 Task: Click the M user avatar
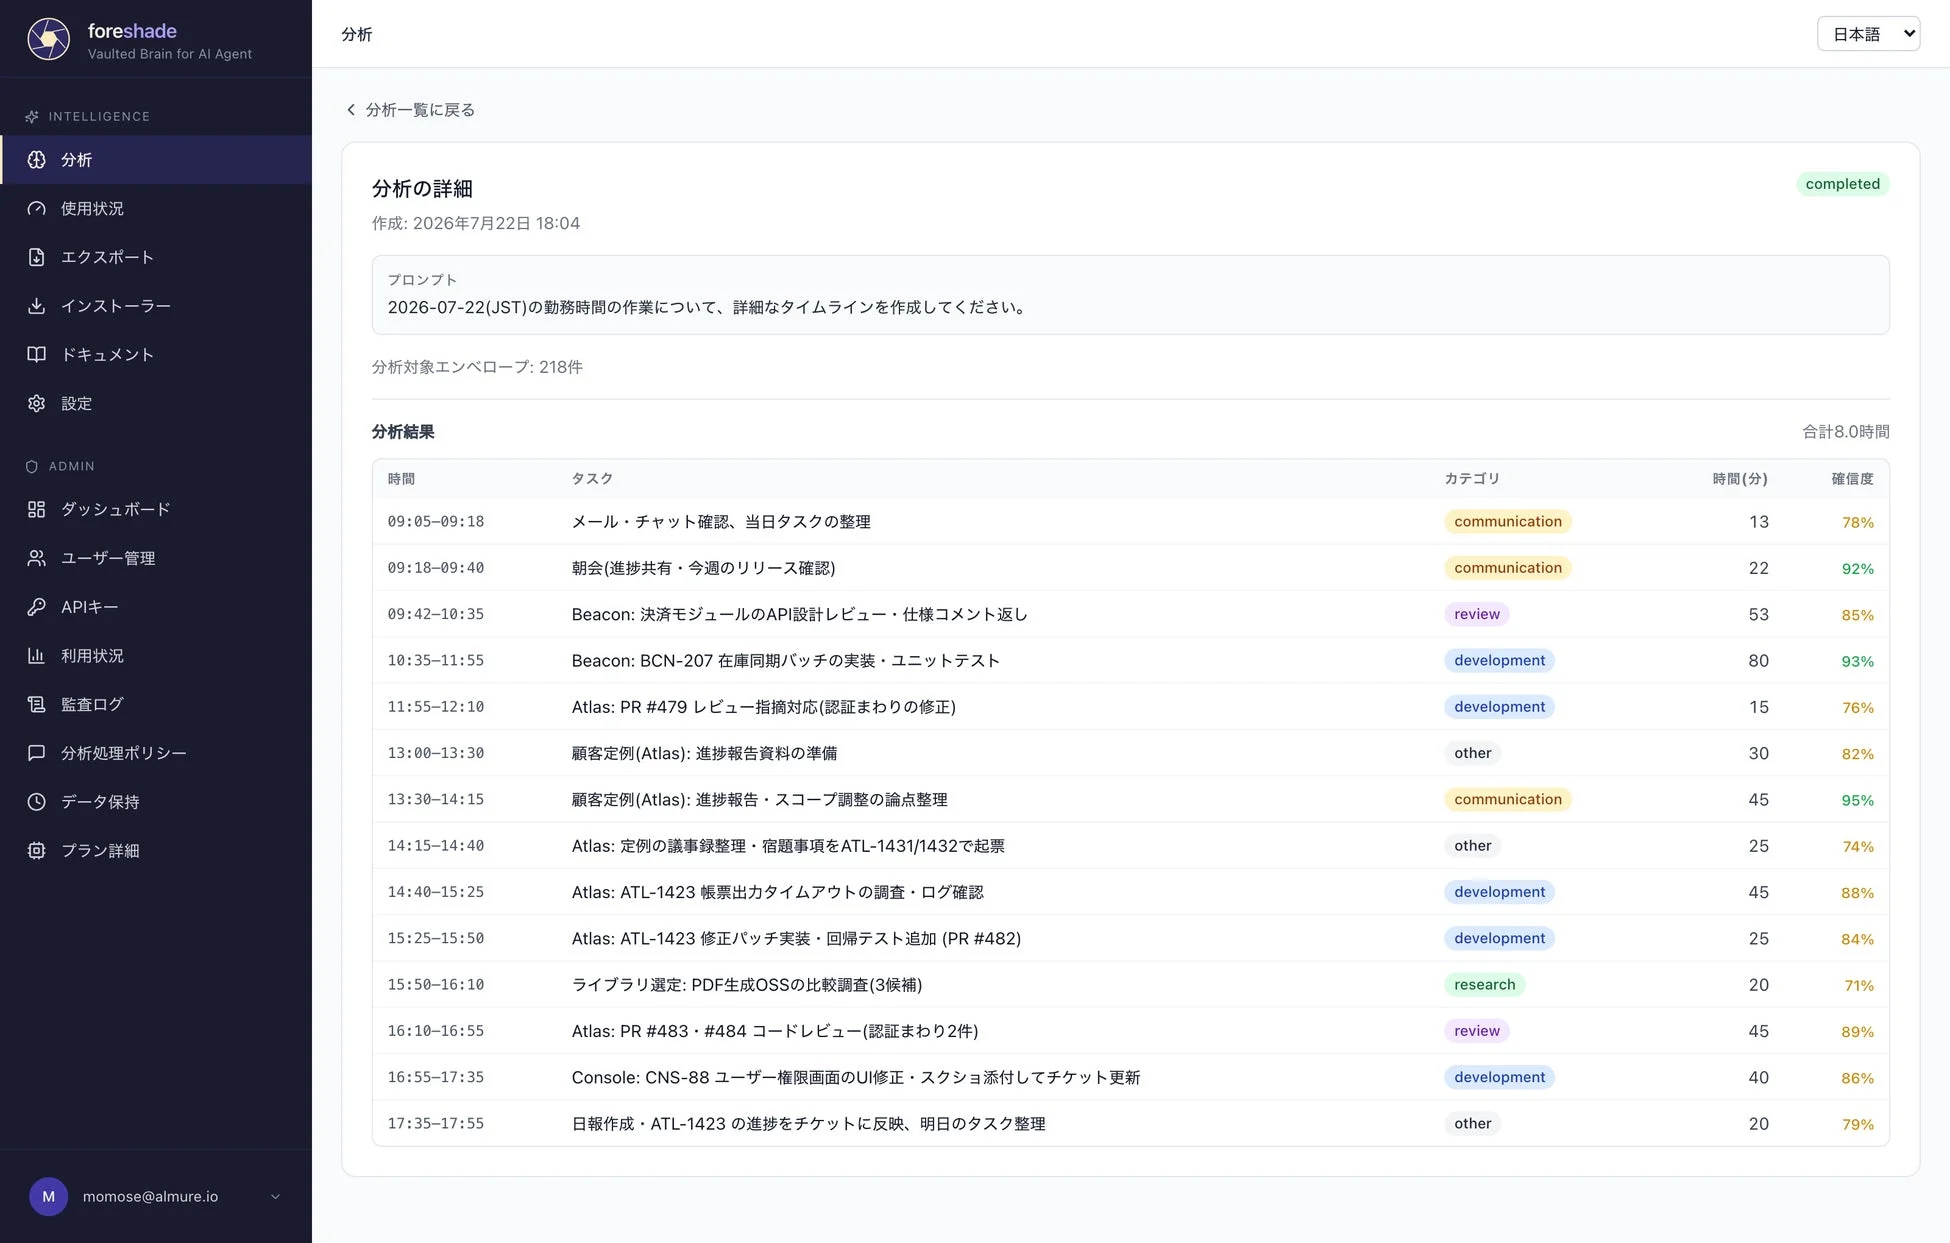(x=48, y=1196)
